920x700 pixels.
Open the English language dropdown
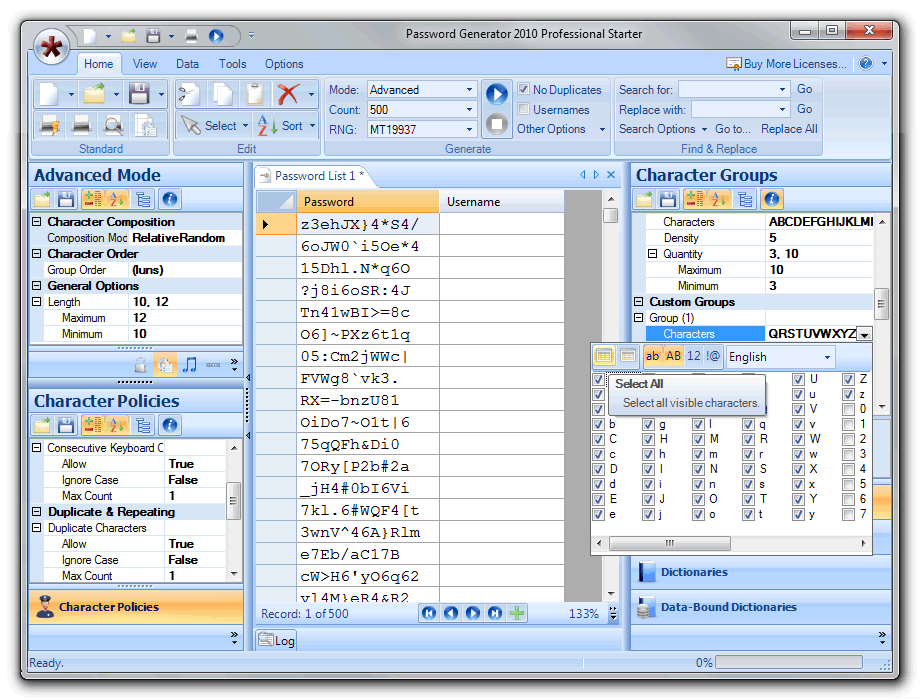tap(779, 355)
